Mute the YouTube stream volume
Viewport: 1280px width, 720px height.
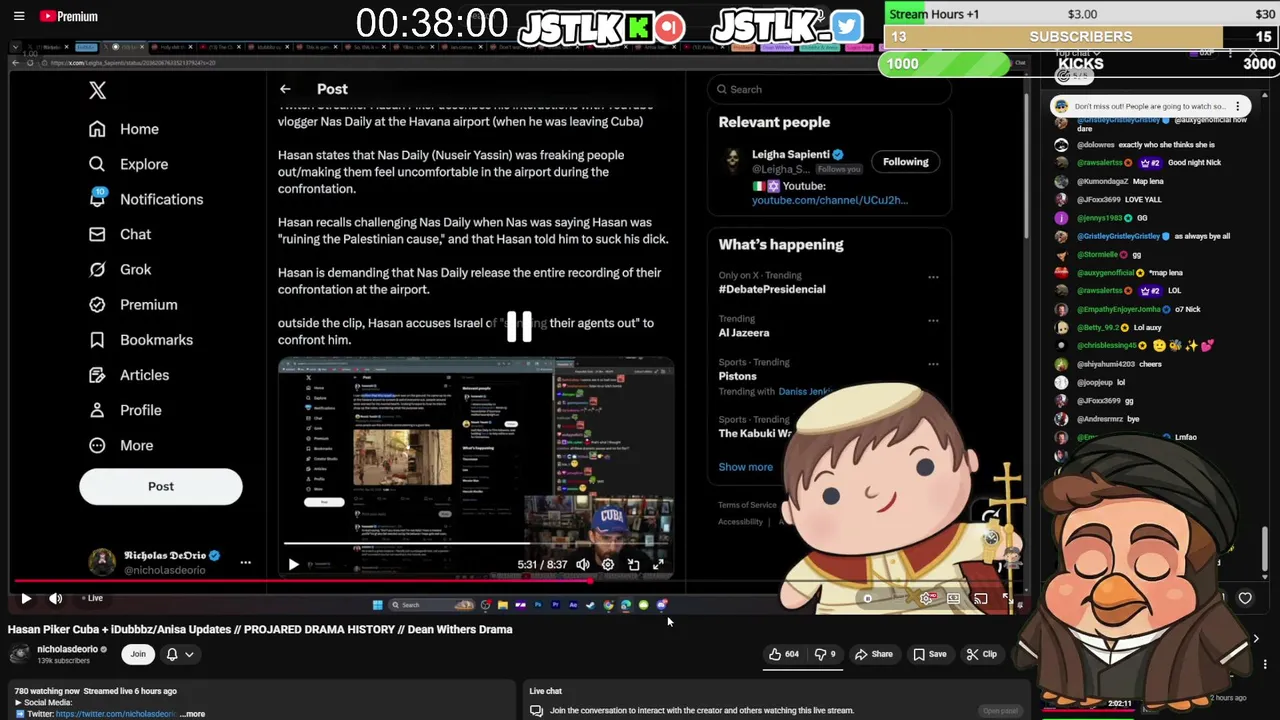[x=56, y=598]
